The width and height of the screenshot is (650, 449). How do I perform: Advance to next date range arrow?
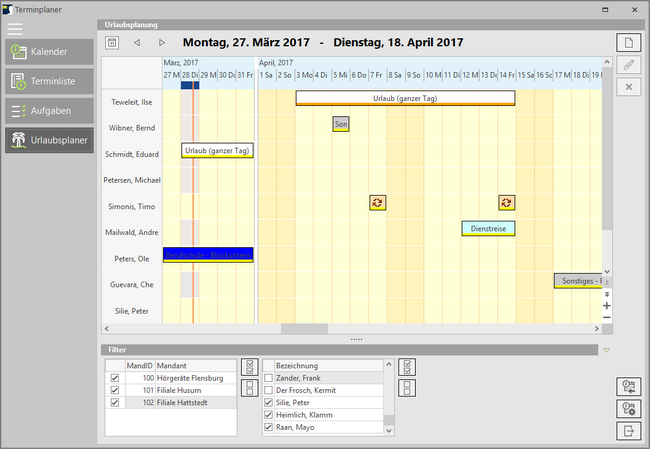(162, 43)
